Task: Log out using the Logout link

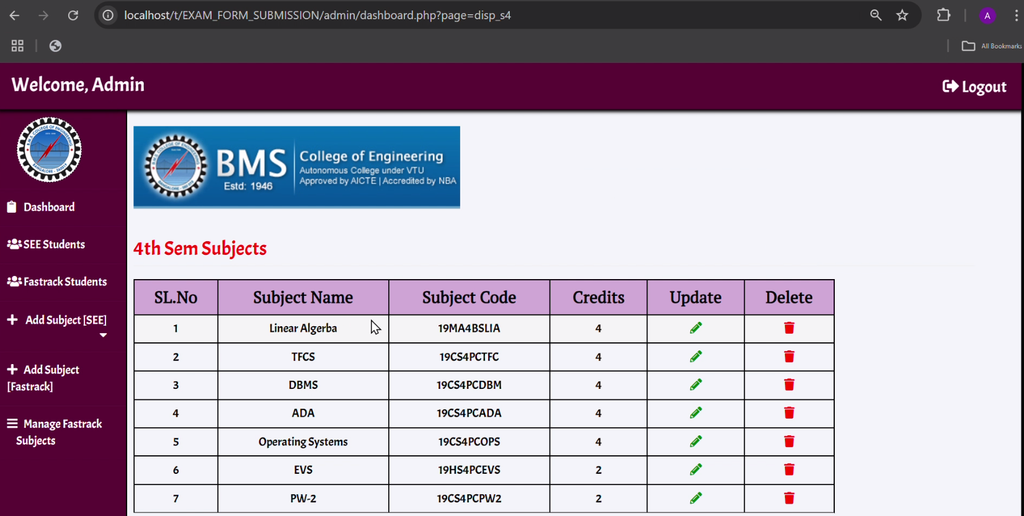Action: point(974,86)
